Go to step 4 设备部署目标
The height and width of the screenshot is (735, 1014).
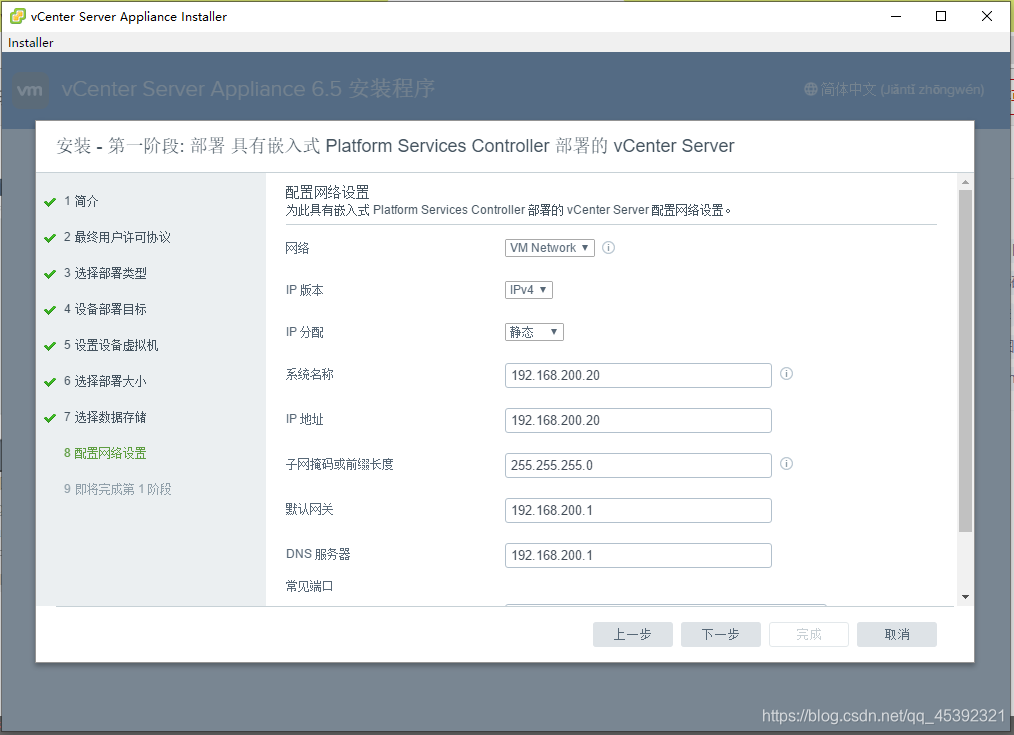[x=105, y=309]
